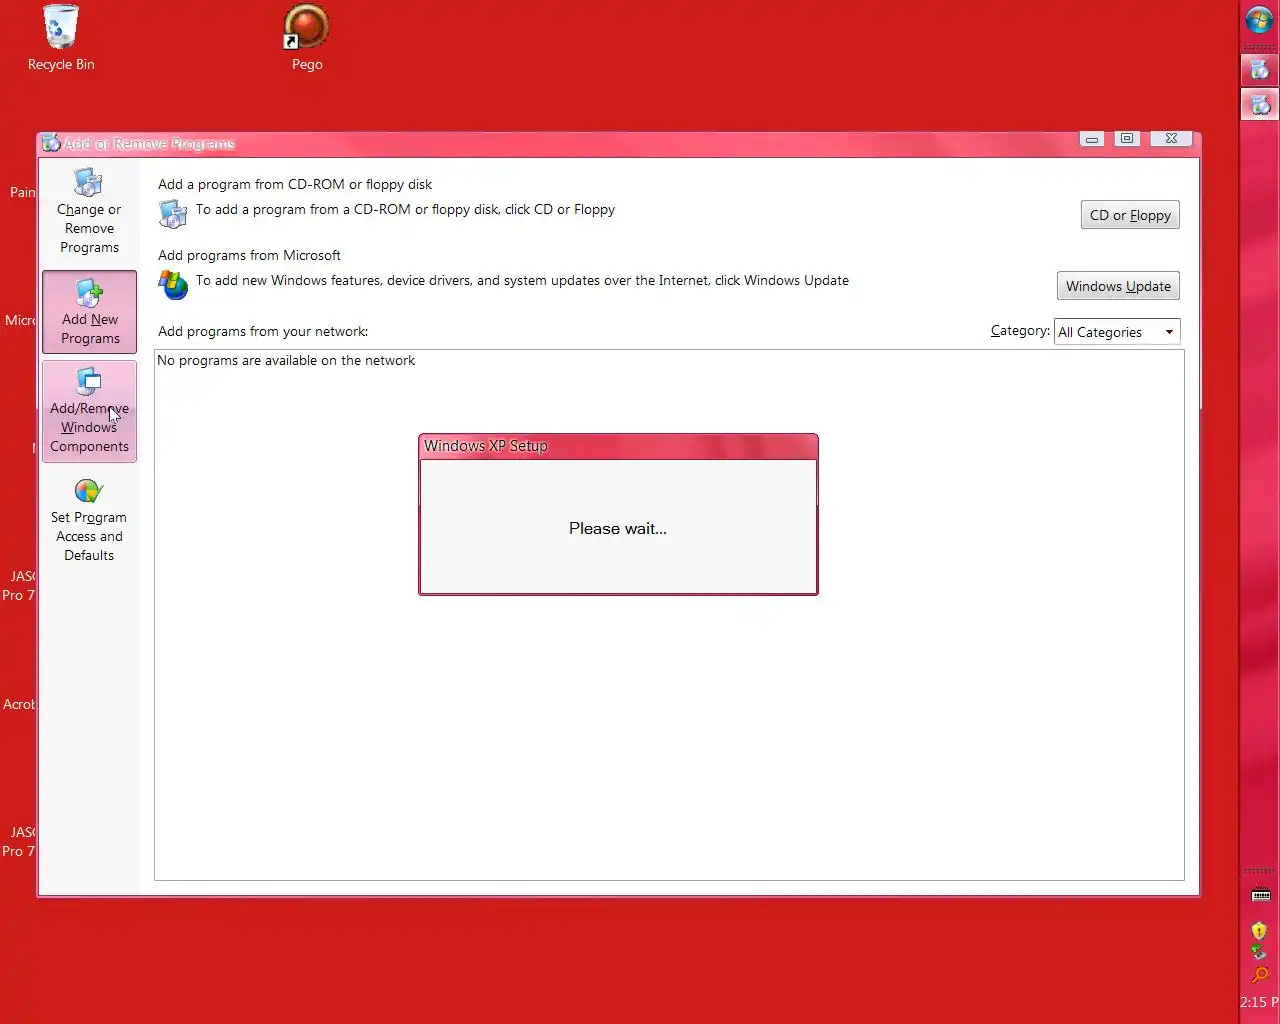
Task: Click the CD or Floppy button
Action: 1130,215
